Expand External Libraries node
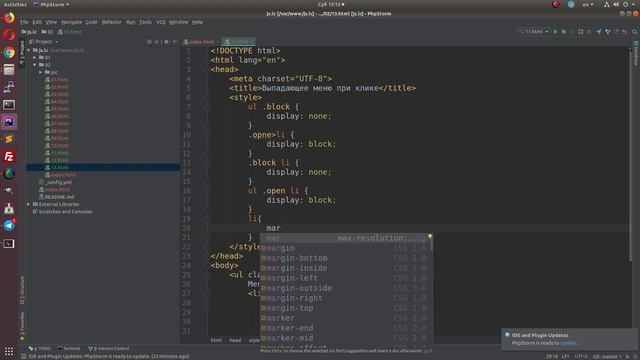The image size is (640, 360). click(x=29, y=204)
